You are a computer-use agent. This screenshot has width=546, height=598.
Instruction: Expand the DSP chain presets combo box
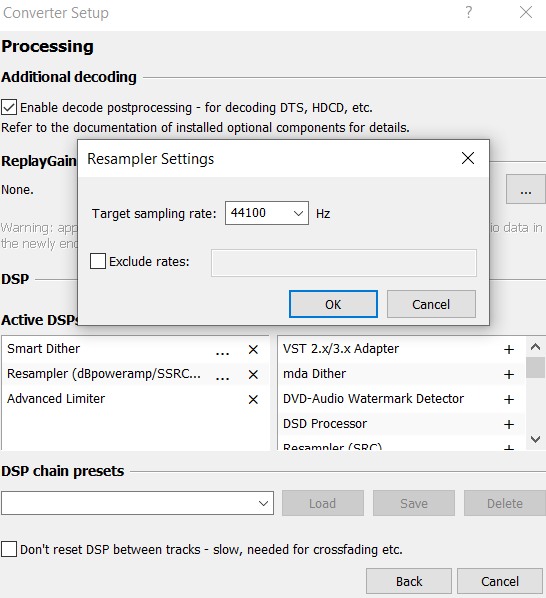(x=137, y=503)
